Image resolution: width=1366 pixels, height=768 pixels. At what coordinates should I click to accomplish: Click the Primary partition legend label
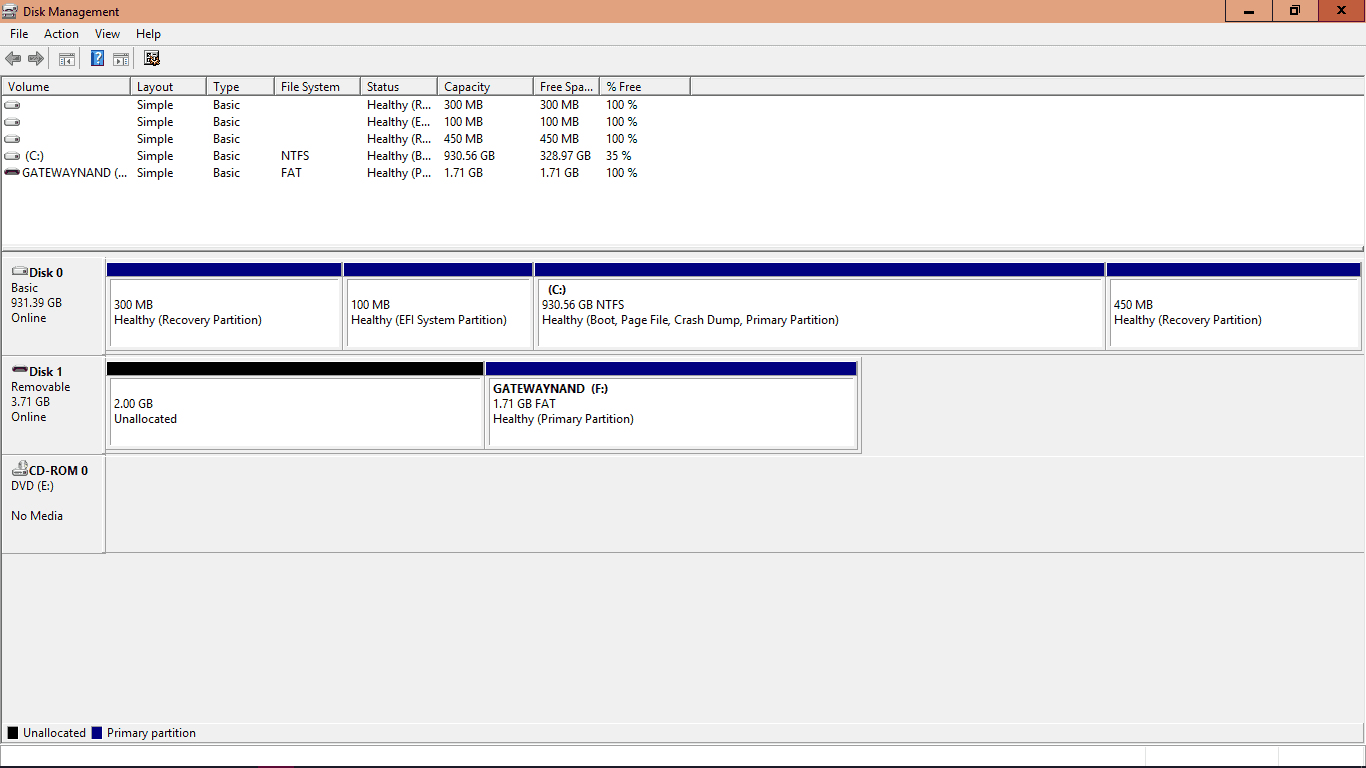click(x=151, y=733)
